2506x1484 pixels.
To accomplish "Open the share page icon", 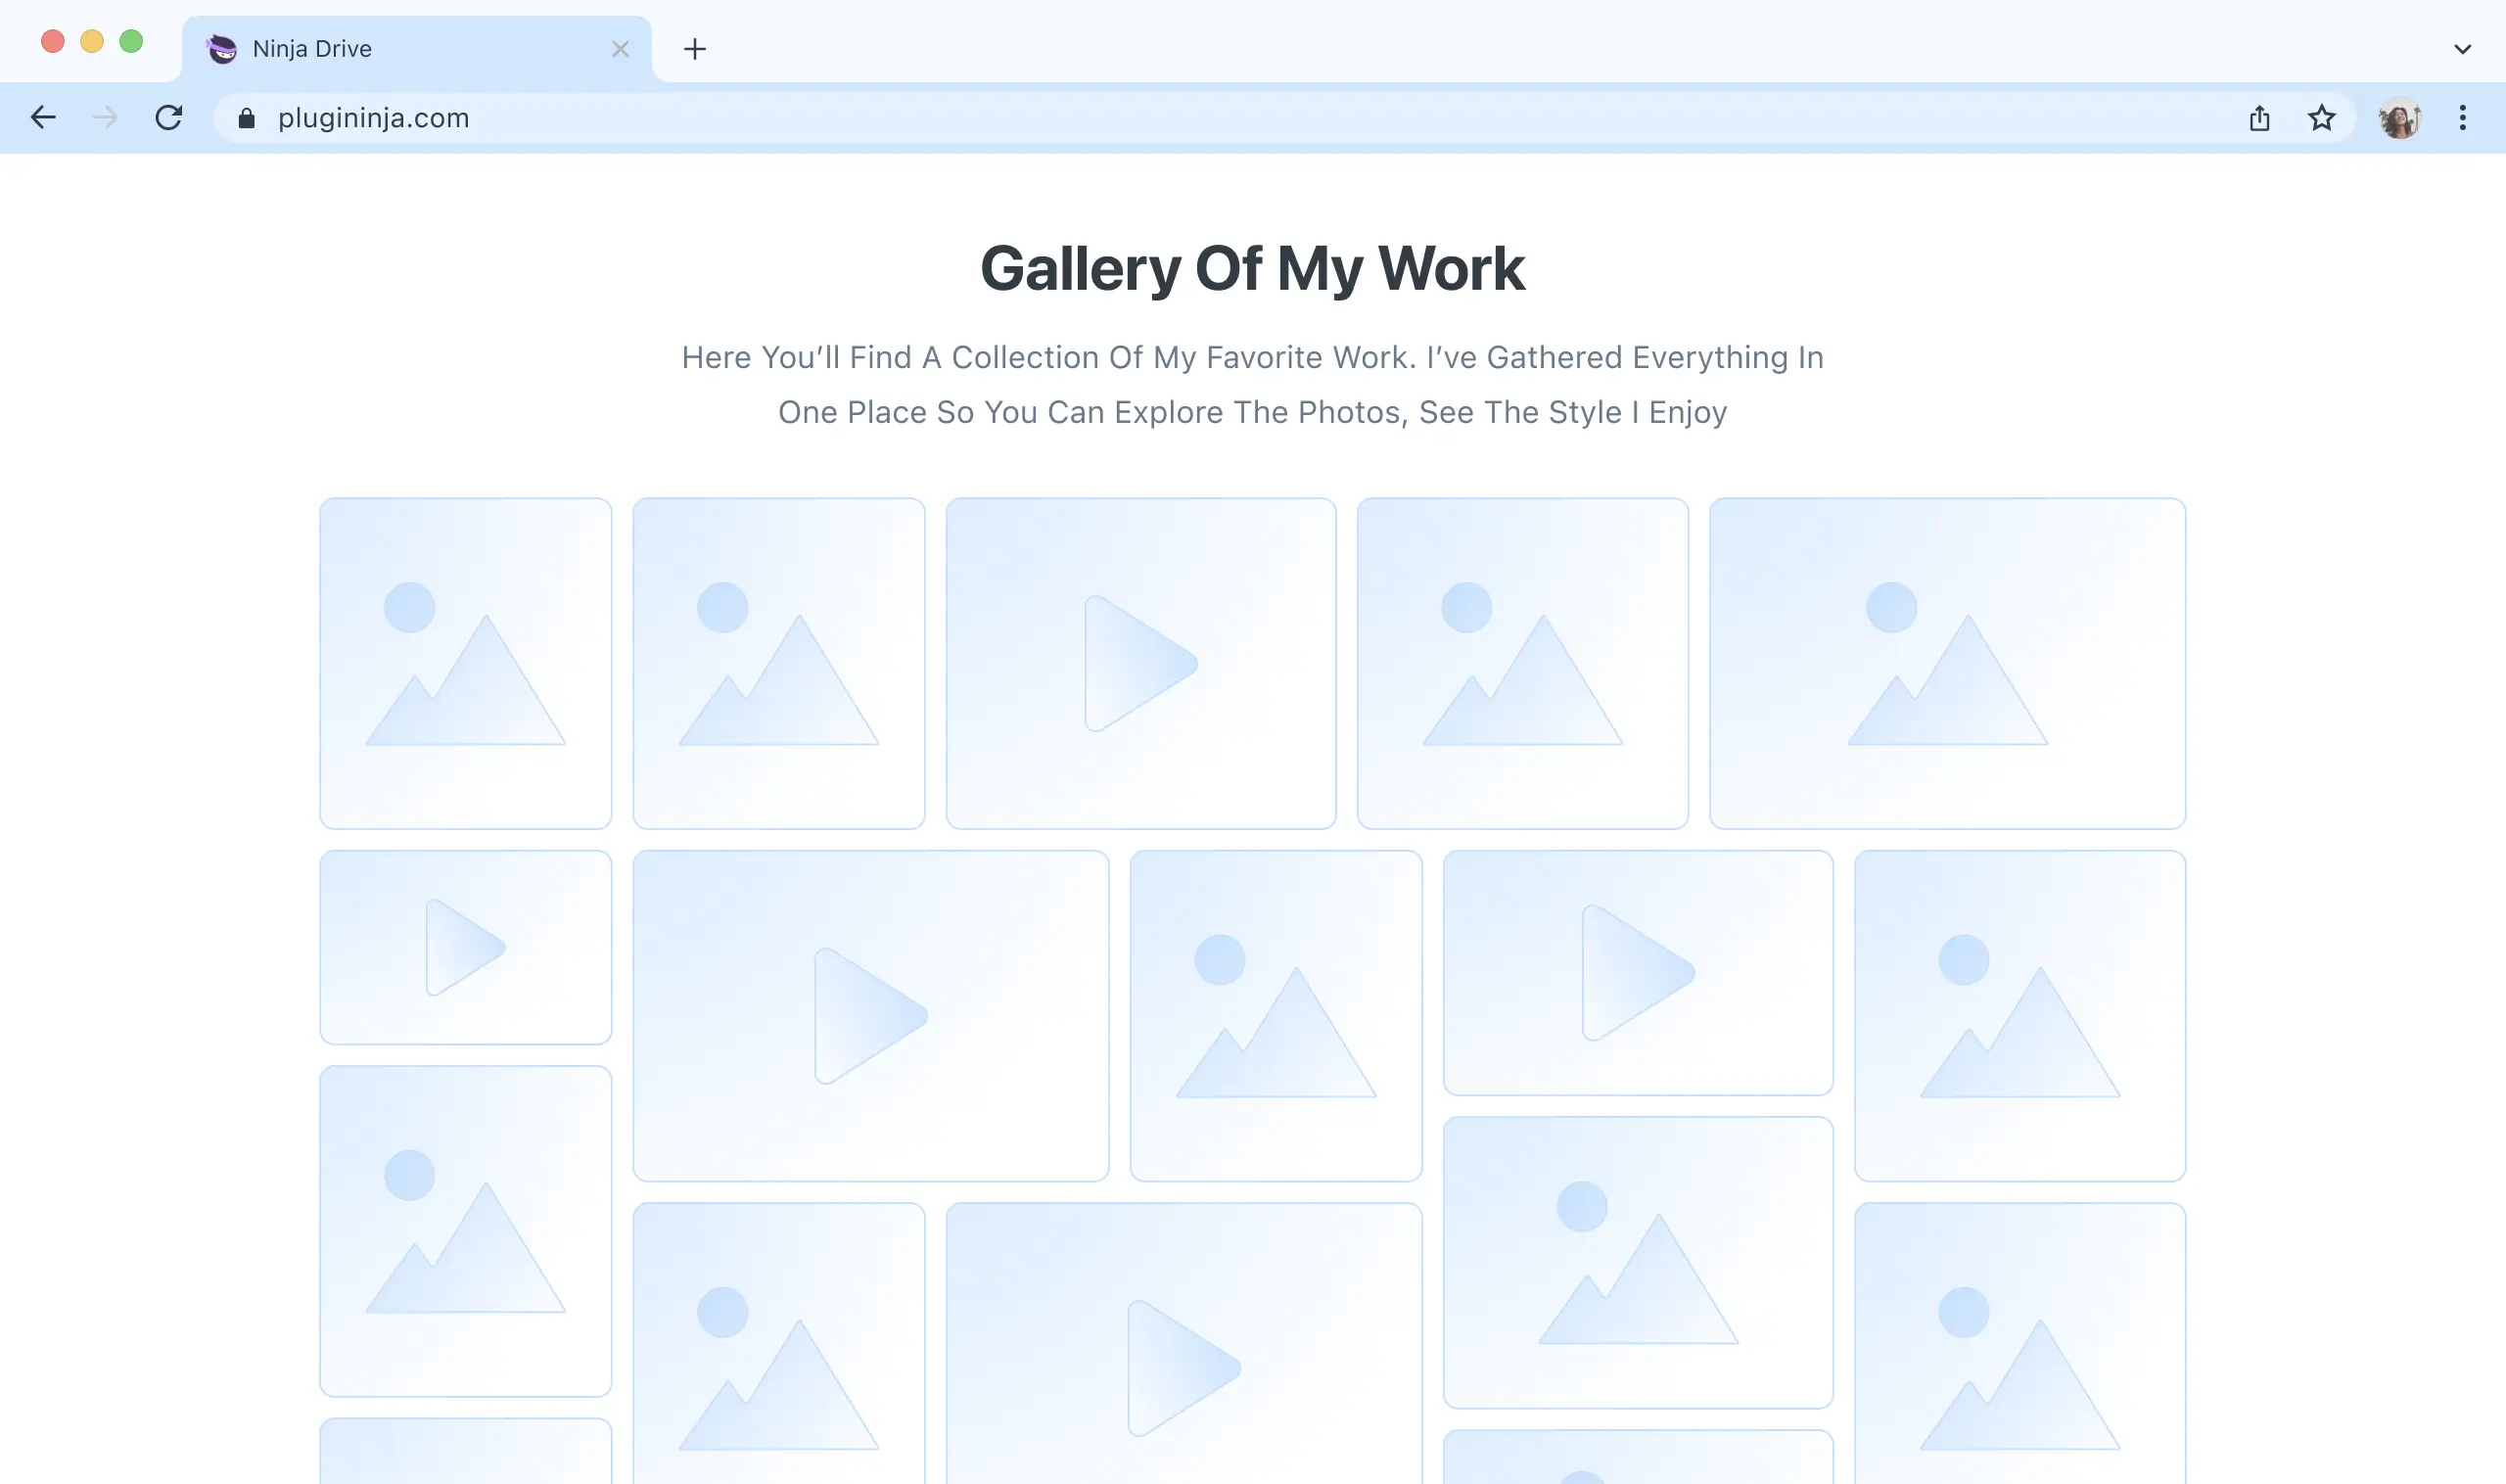I will coord(2259,118).
